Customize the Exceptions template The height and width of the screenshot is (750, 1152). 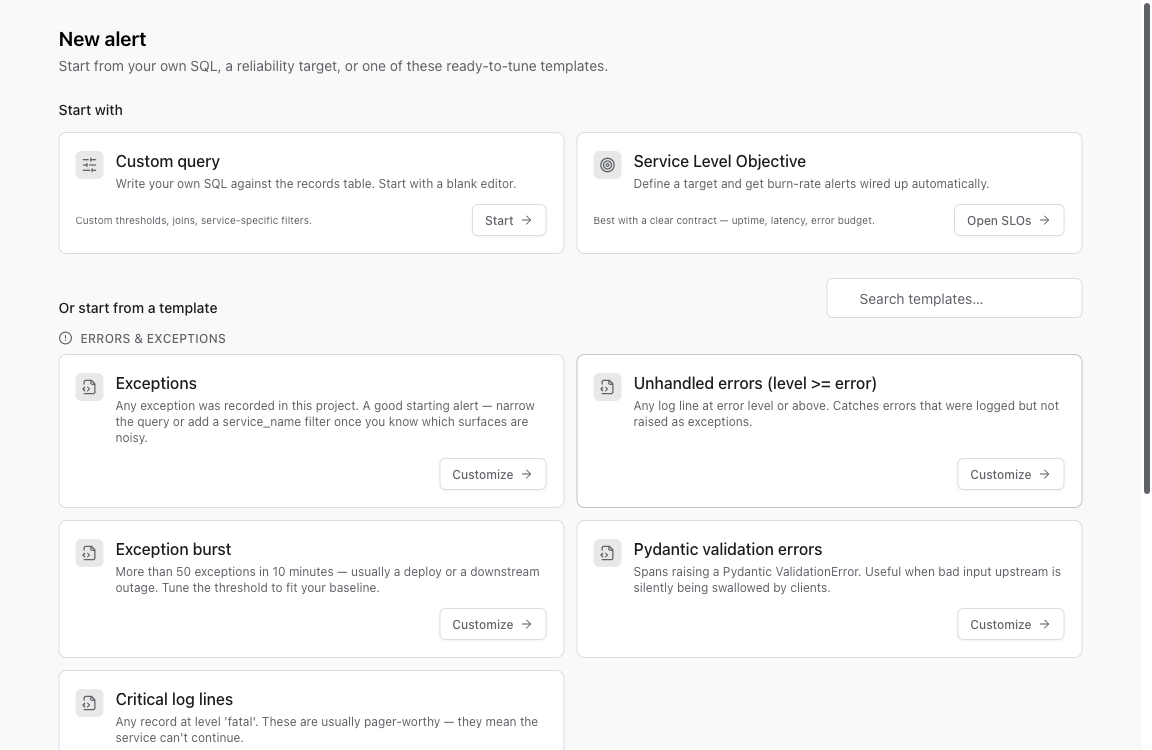point(492,475)
